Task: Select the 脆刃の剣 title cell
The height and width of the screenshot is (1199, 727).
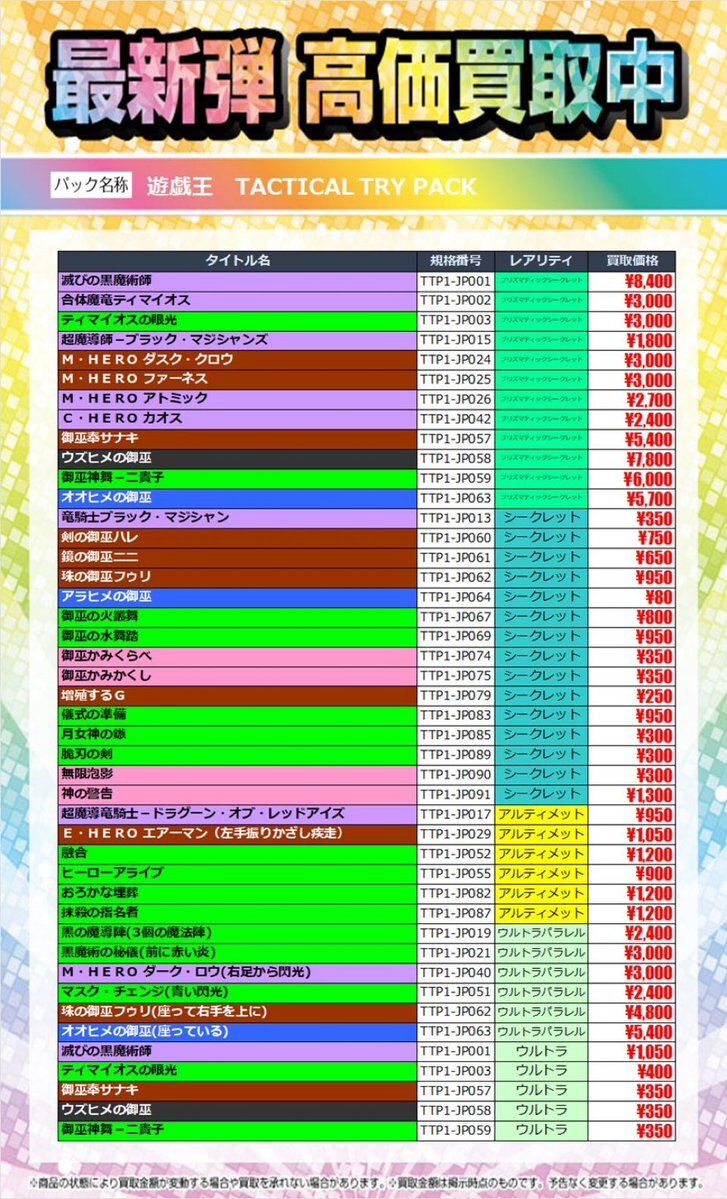Action: [237, 755]
